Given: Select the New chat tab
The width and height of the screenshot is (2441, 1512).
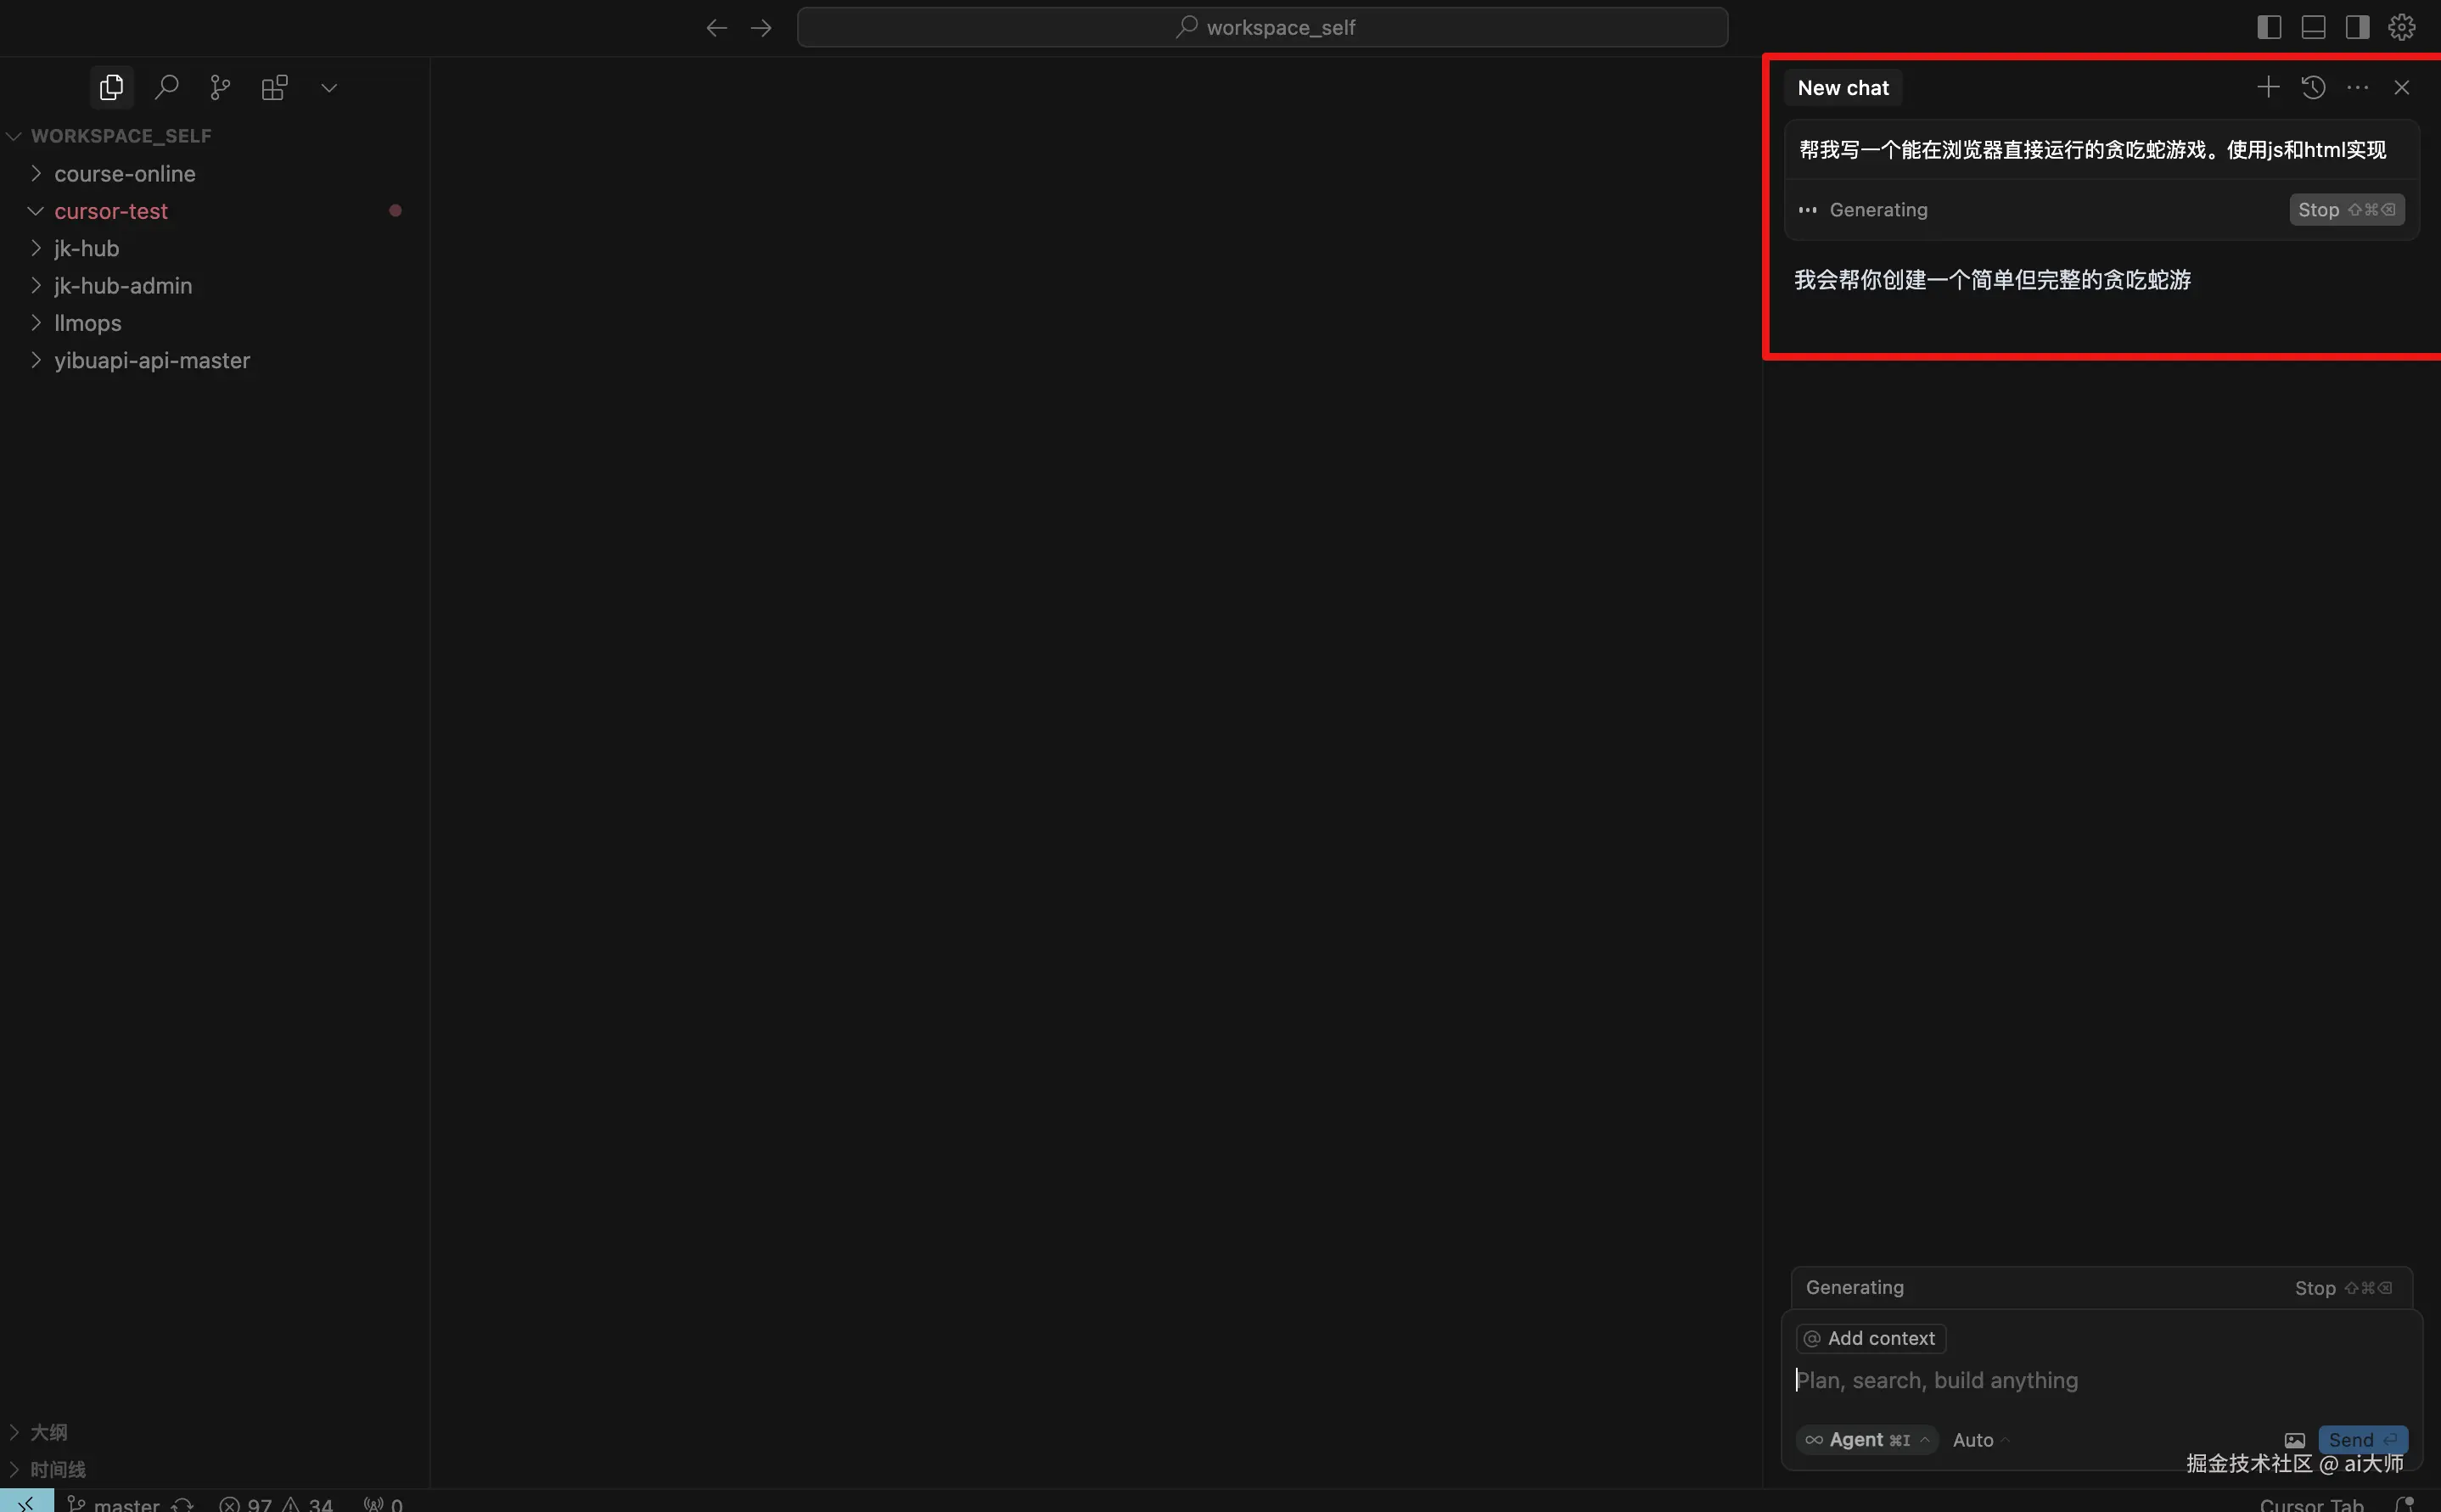Looking at the screenshot, I should pos(1842,87).
